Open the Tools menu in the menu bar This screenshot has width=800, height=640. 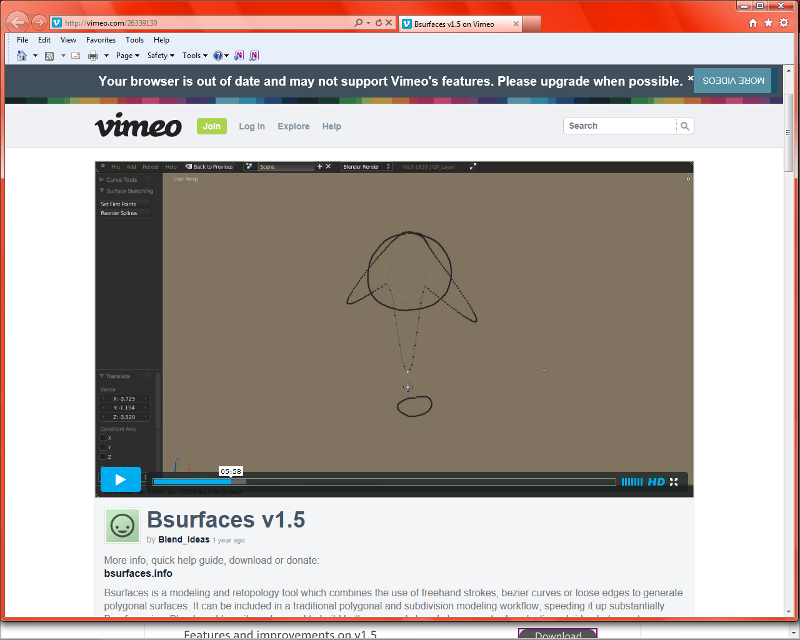(135, 40)
